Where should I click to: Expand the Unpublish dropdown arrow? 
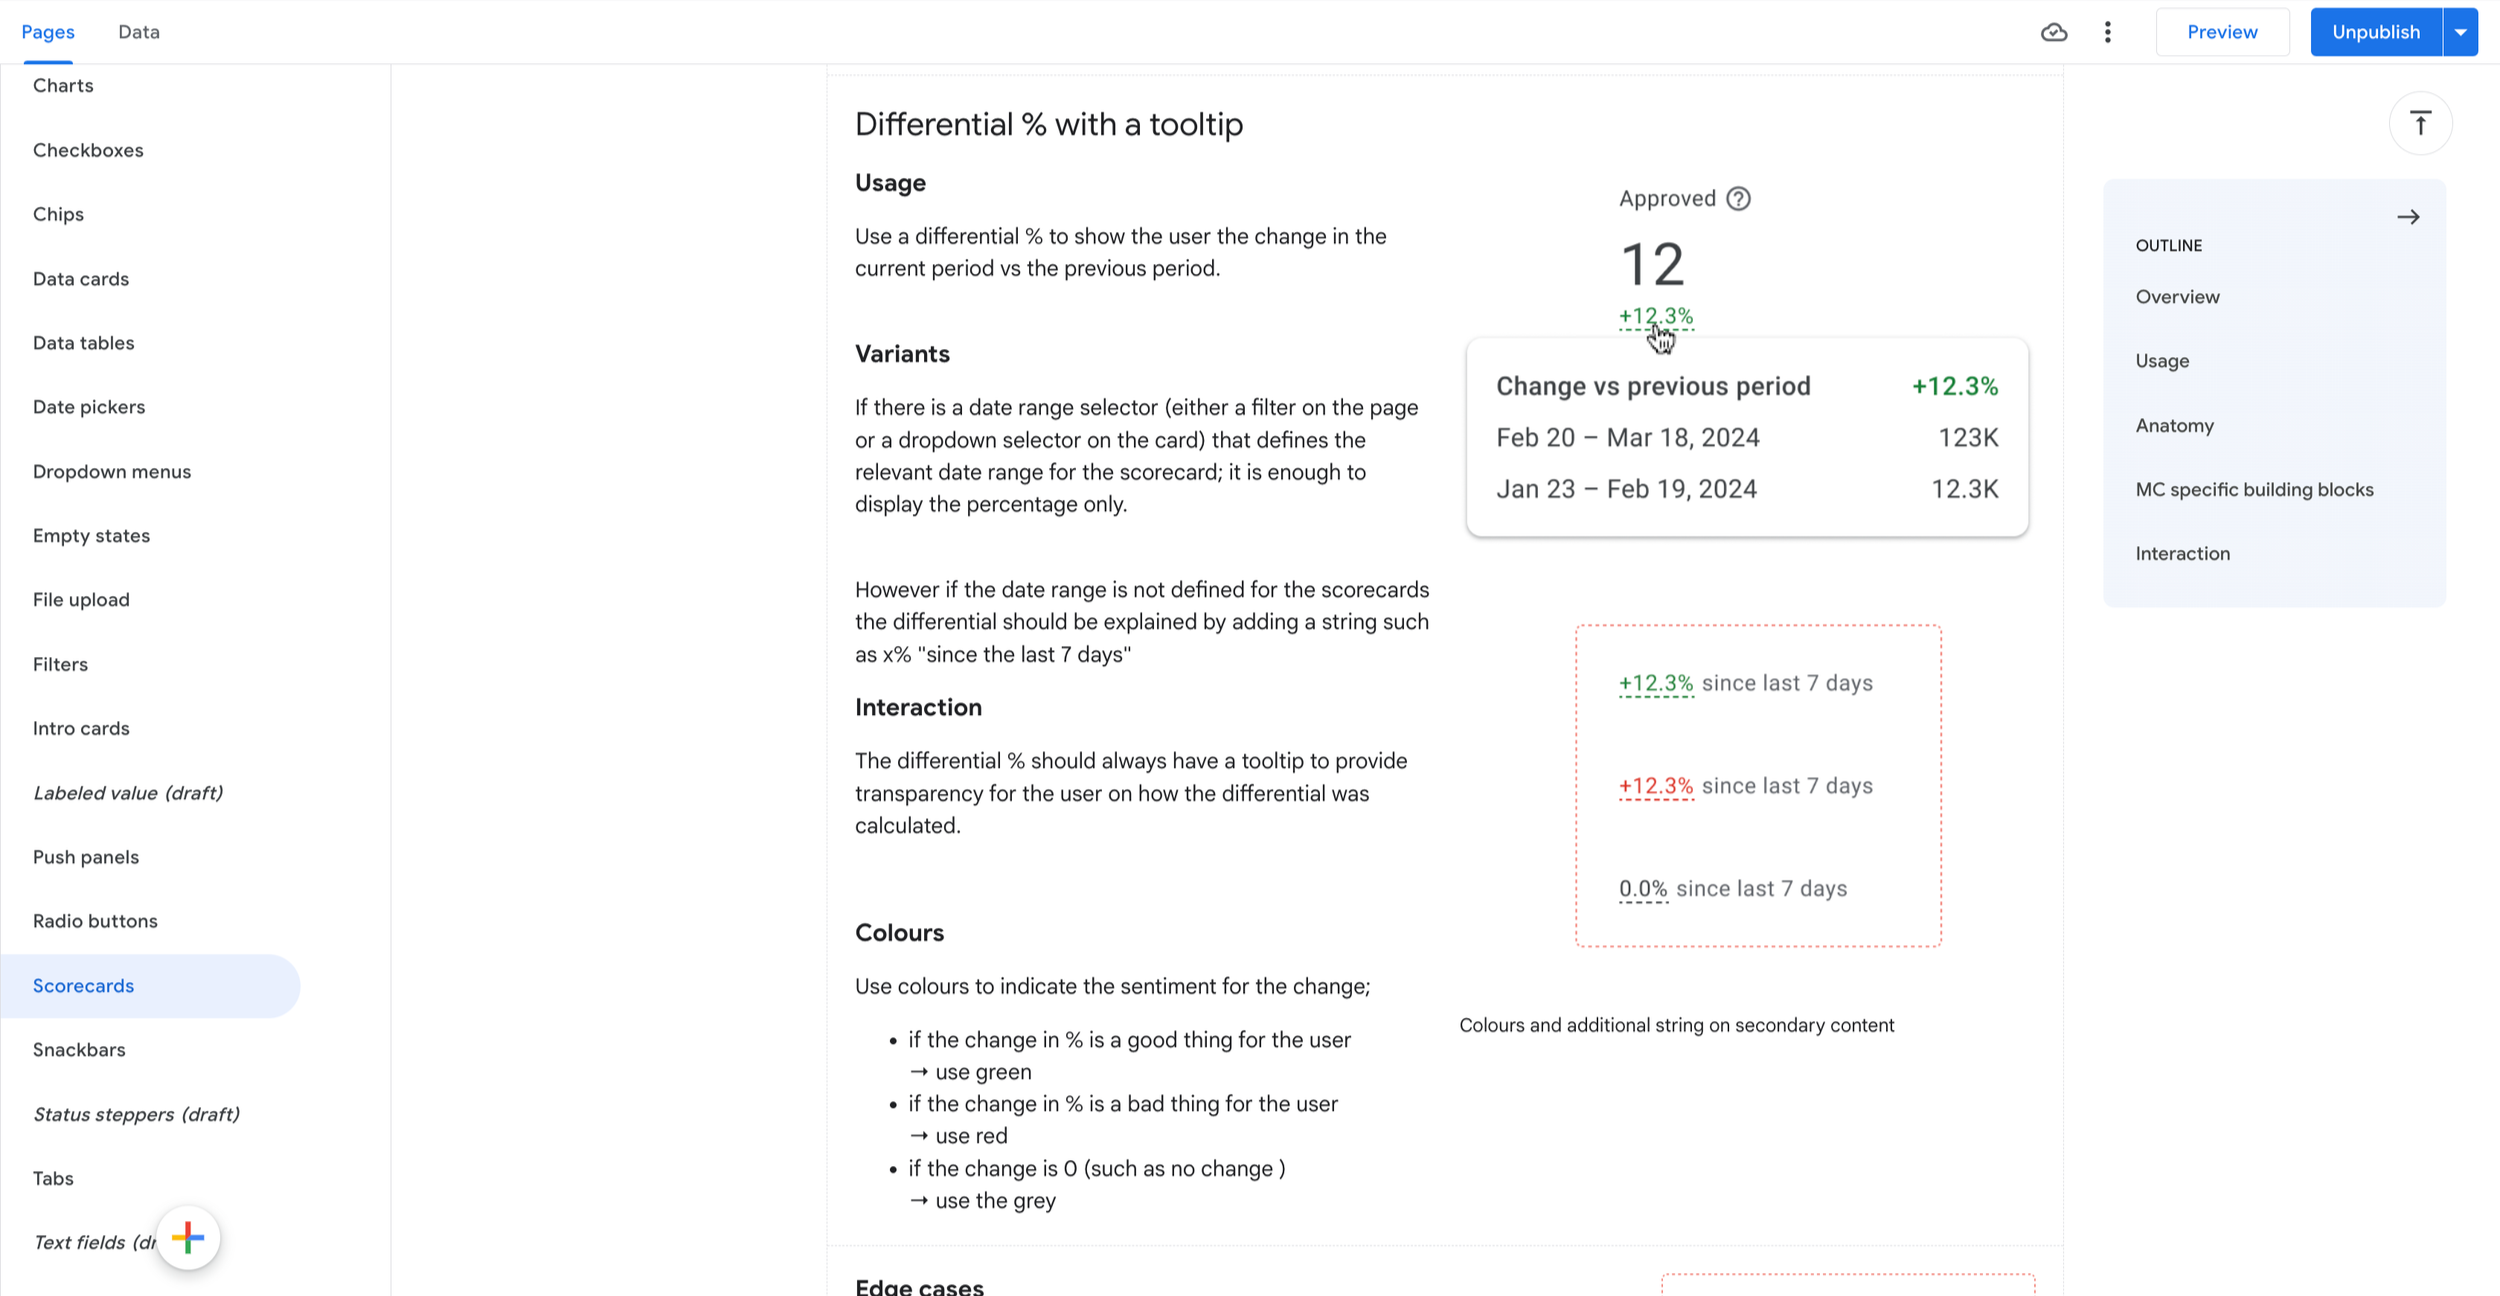click(x=2461, y=32)
